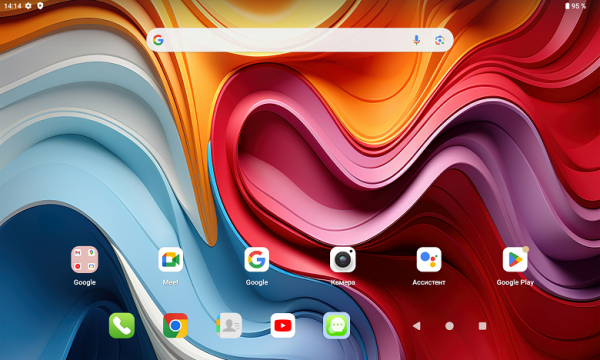Image resolution: width=600 pixels, height=360 pixels.
Task: Tap the battery indicator showing 95%
Action: (x=576, y=6)
